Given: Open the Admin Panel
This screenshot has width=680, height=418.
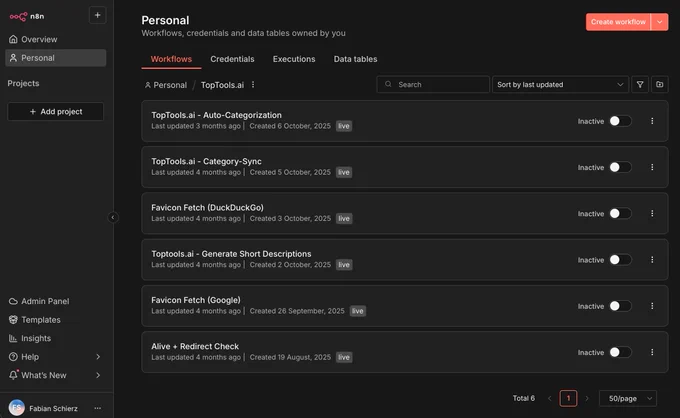Looking at the screenshot, I should (56, 301).
